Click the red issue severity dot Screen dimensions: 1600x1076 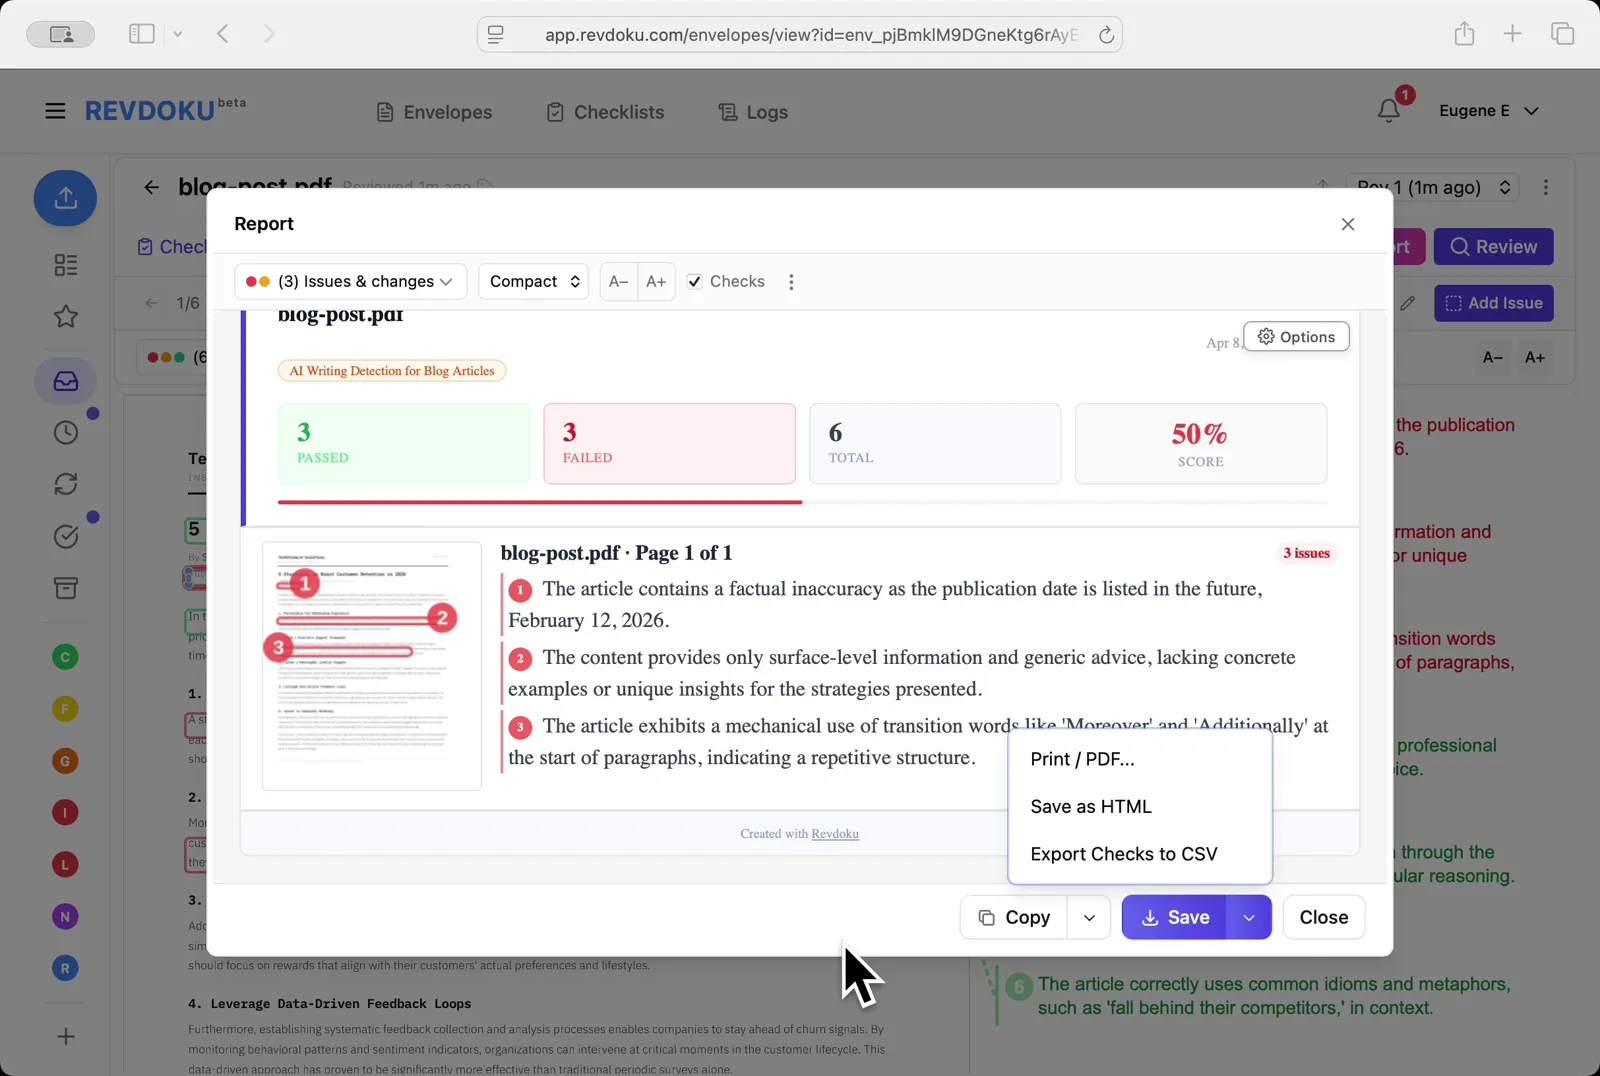pyautogui.click(x=253, y=281)
